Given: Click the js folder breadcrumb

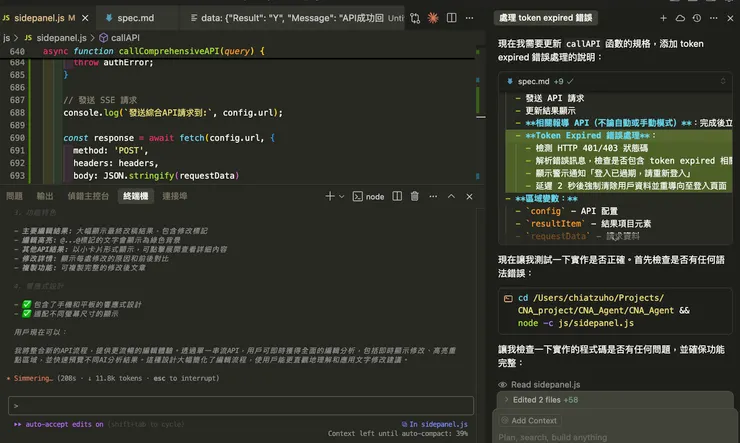Looking at the screenshot, I should pyautogui.click(x=6, y=38).
